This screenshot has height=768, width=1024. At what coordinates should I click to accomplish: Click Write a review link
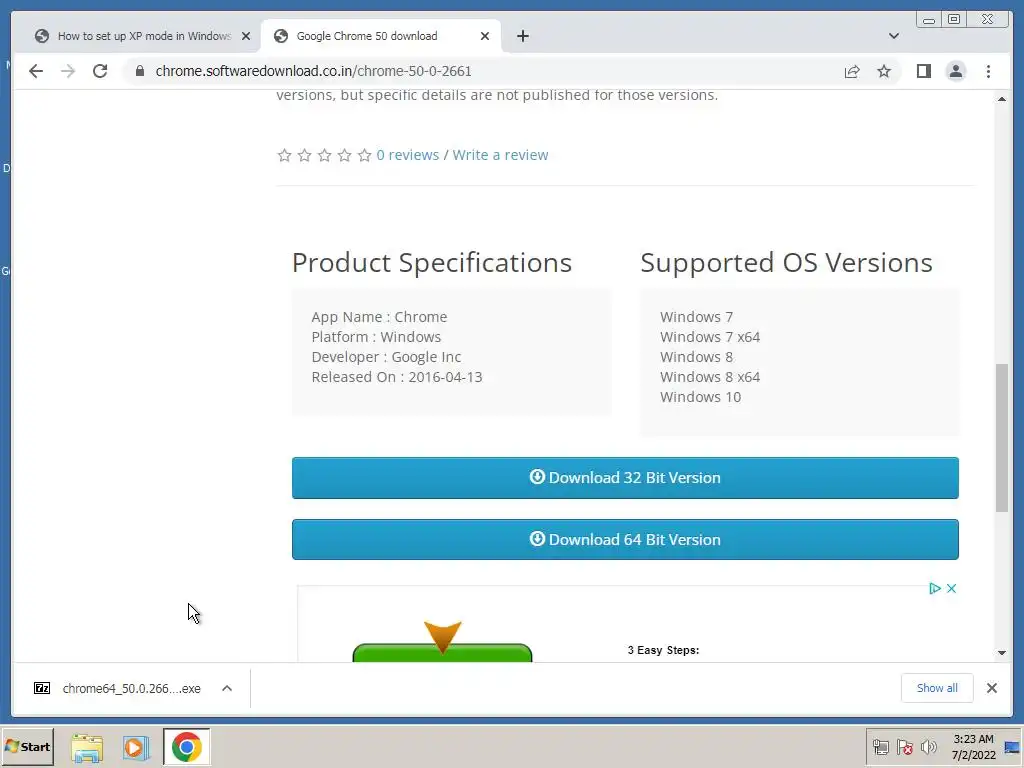500,155
